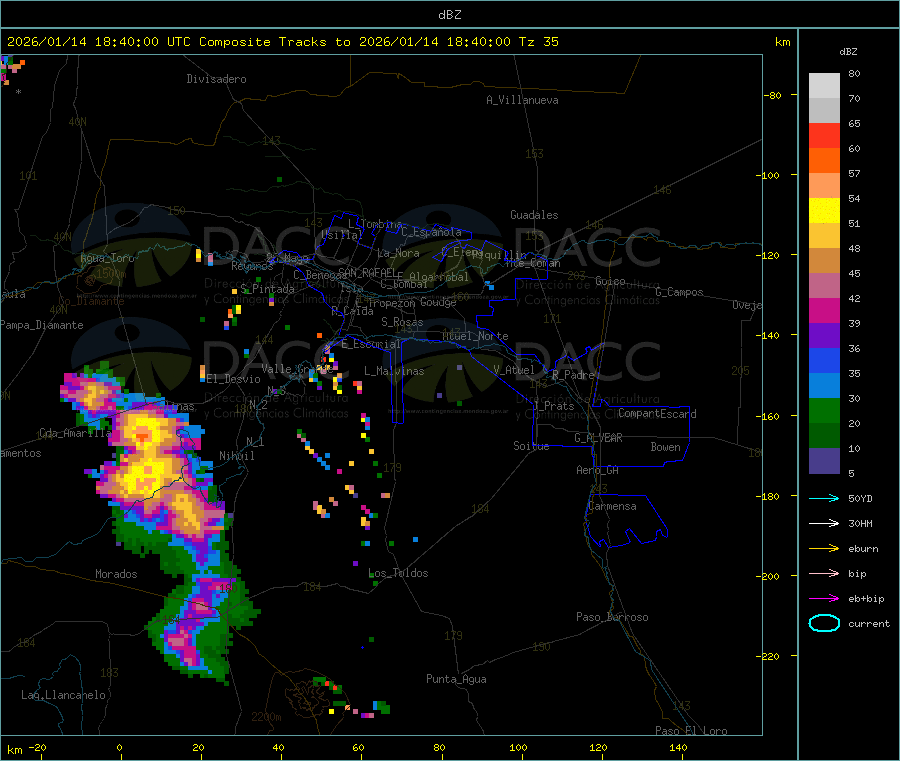
Task: Click the Soitue map label
Action: (x=531, y=446)
